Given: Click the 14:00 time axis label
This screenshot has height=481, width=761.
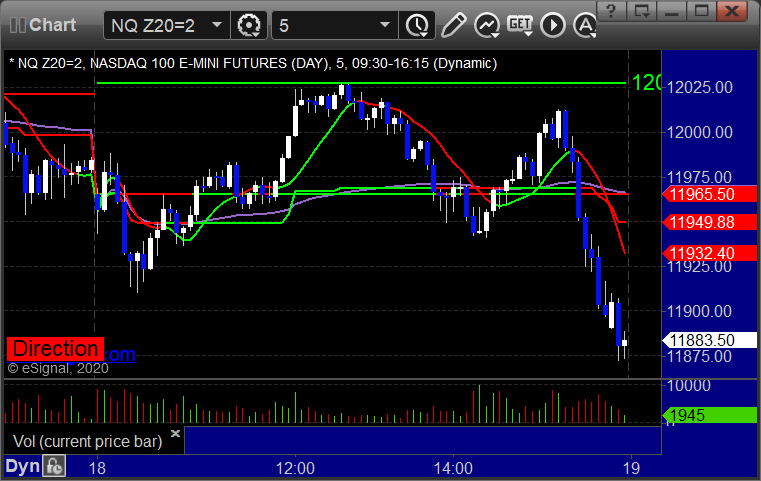Looking at the screenshot, I should click(453, 468).
